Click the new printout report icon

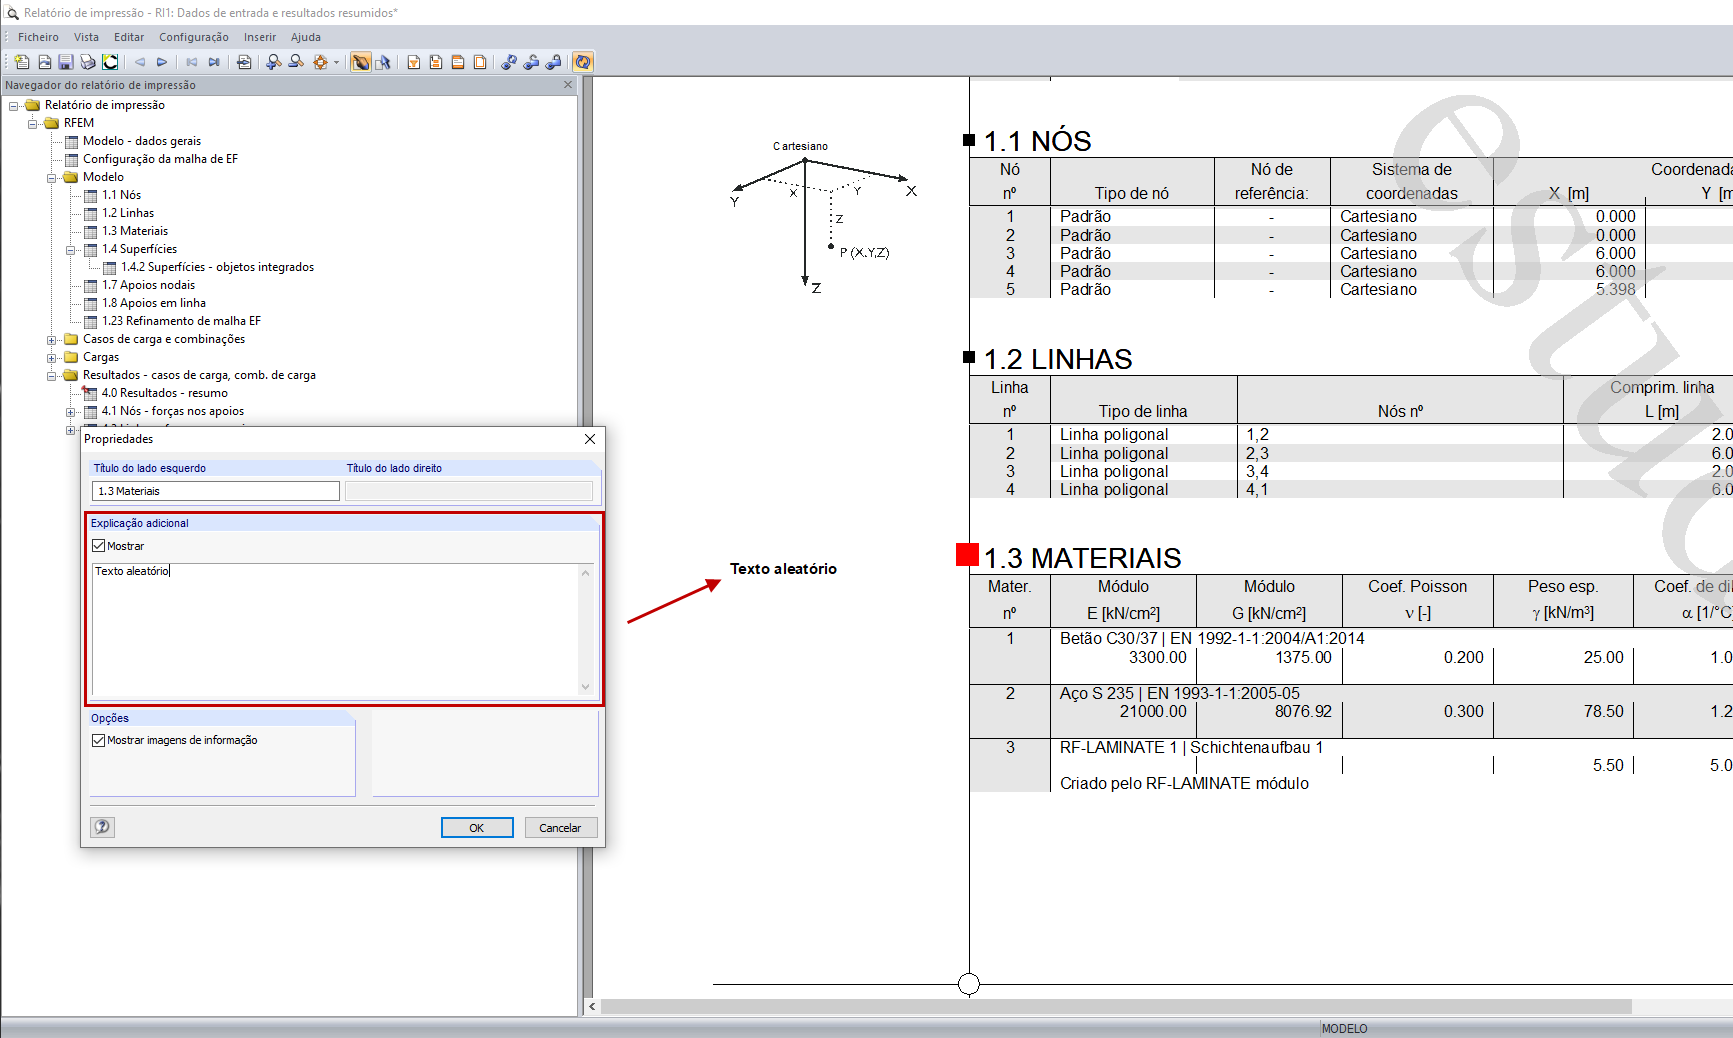pyautogui.click(x=22, y=62)
